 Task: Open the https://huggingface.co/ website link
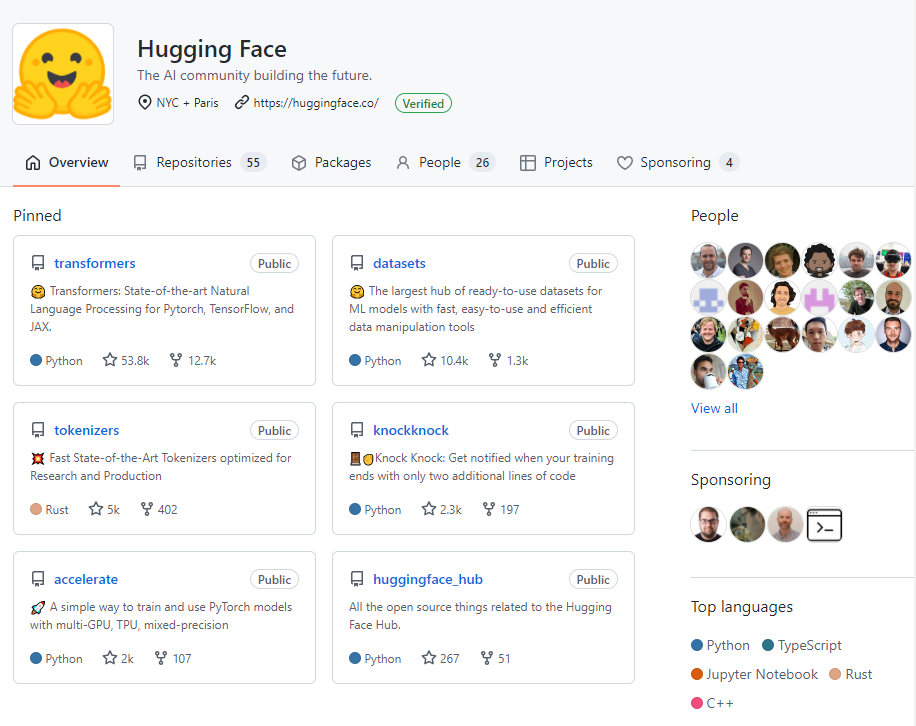(x=316, y=103)
